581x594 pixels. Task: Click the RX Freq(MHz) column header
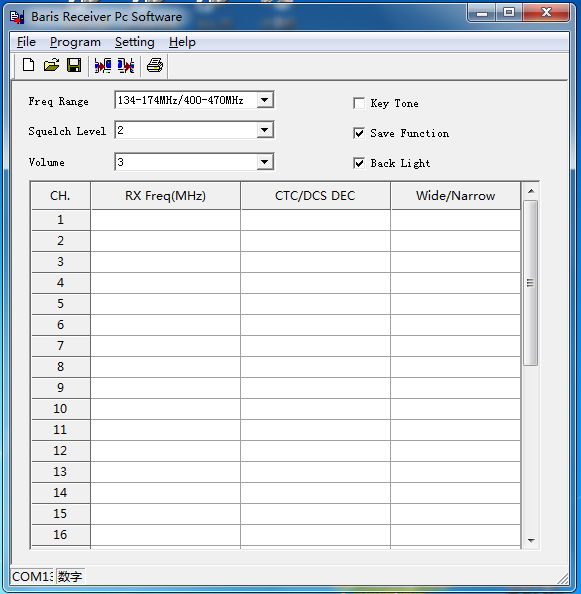click(x=166, y=195)
